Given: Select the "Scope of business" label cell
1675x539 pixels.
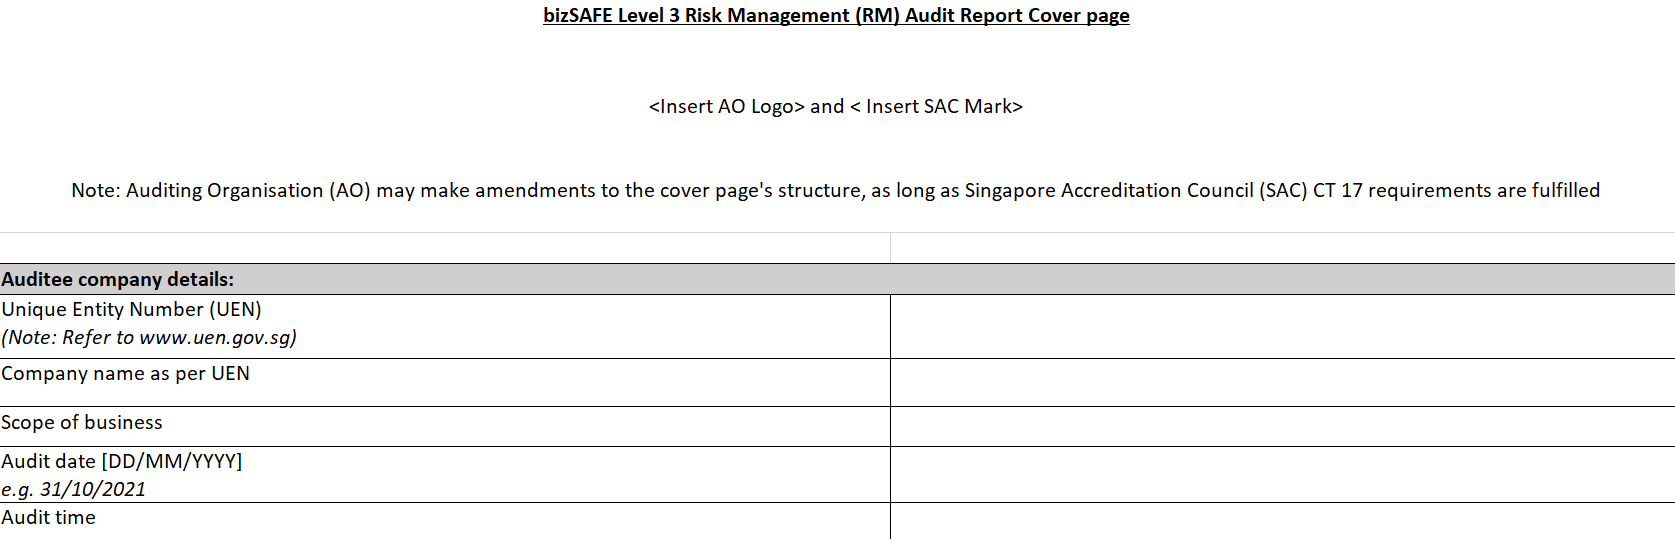Looking at the screenshot, I should (x=82, y=423).
